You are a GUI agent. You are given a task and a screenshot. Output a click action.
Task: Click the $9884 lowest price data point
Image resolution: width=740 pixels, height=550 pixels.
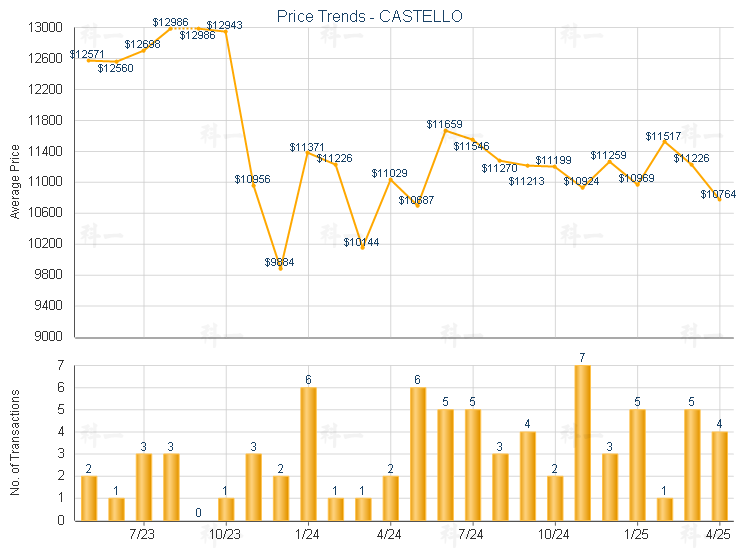pos(281,269)
